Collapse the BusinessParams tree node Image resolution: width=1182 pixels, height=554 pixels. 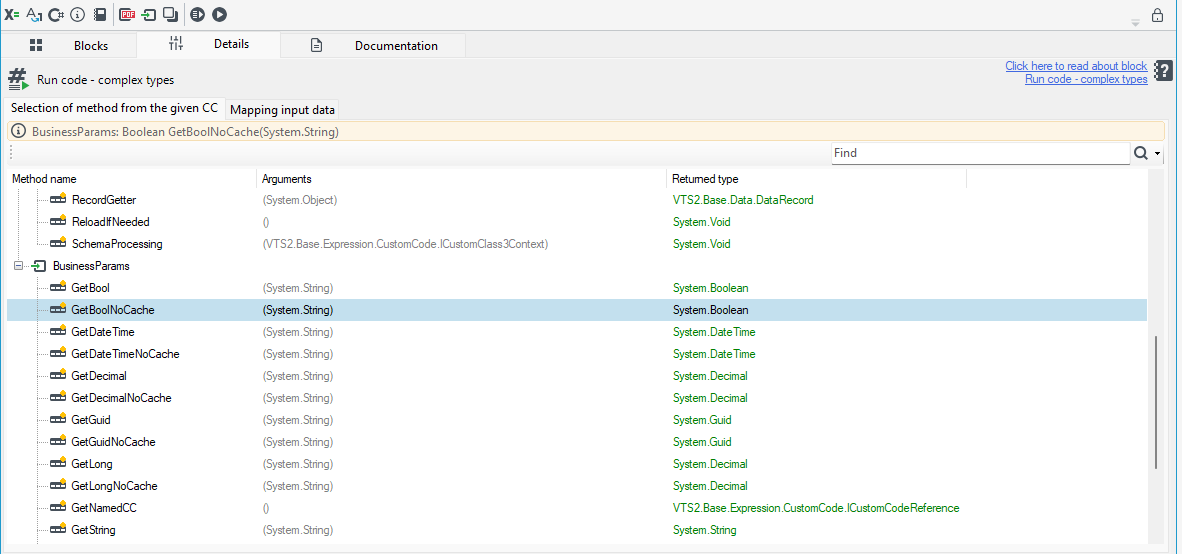point(18,266)
